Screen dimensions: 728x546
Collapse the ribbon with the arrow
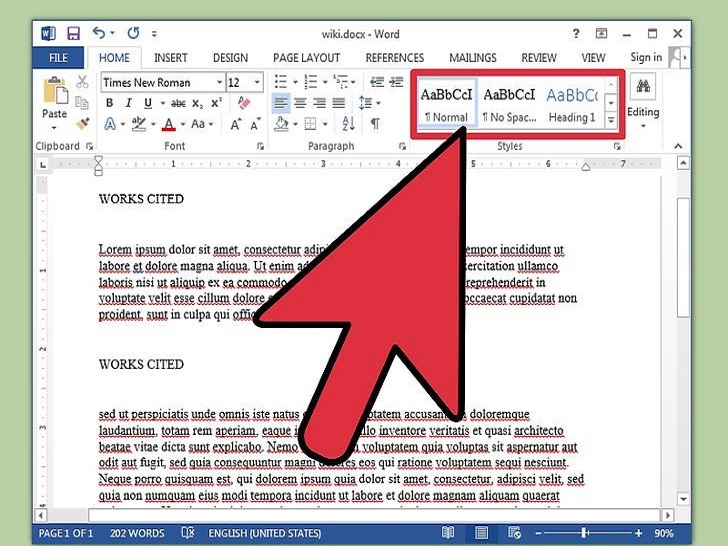coord(678,146)
